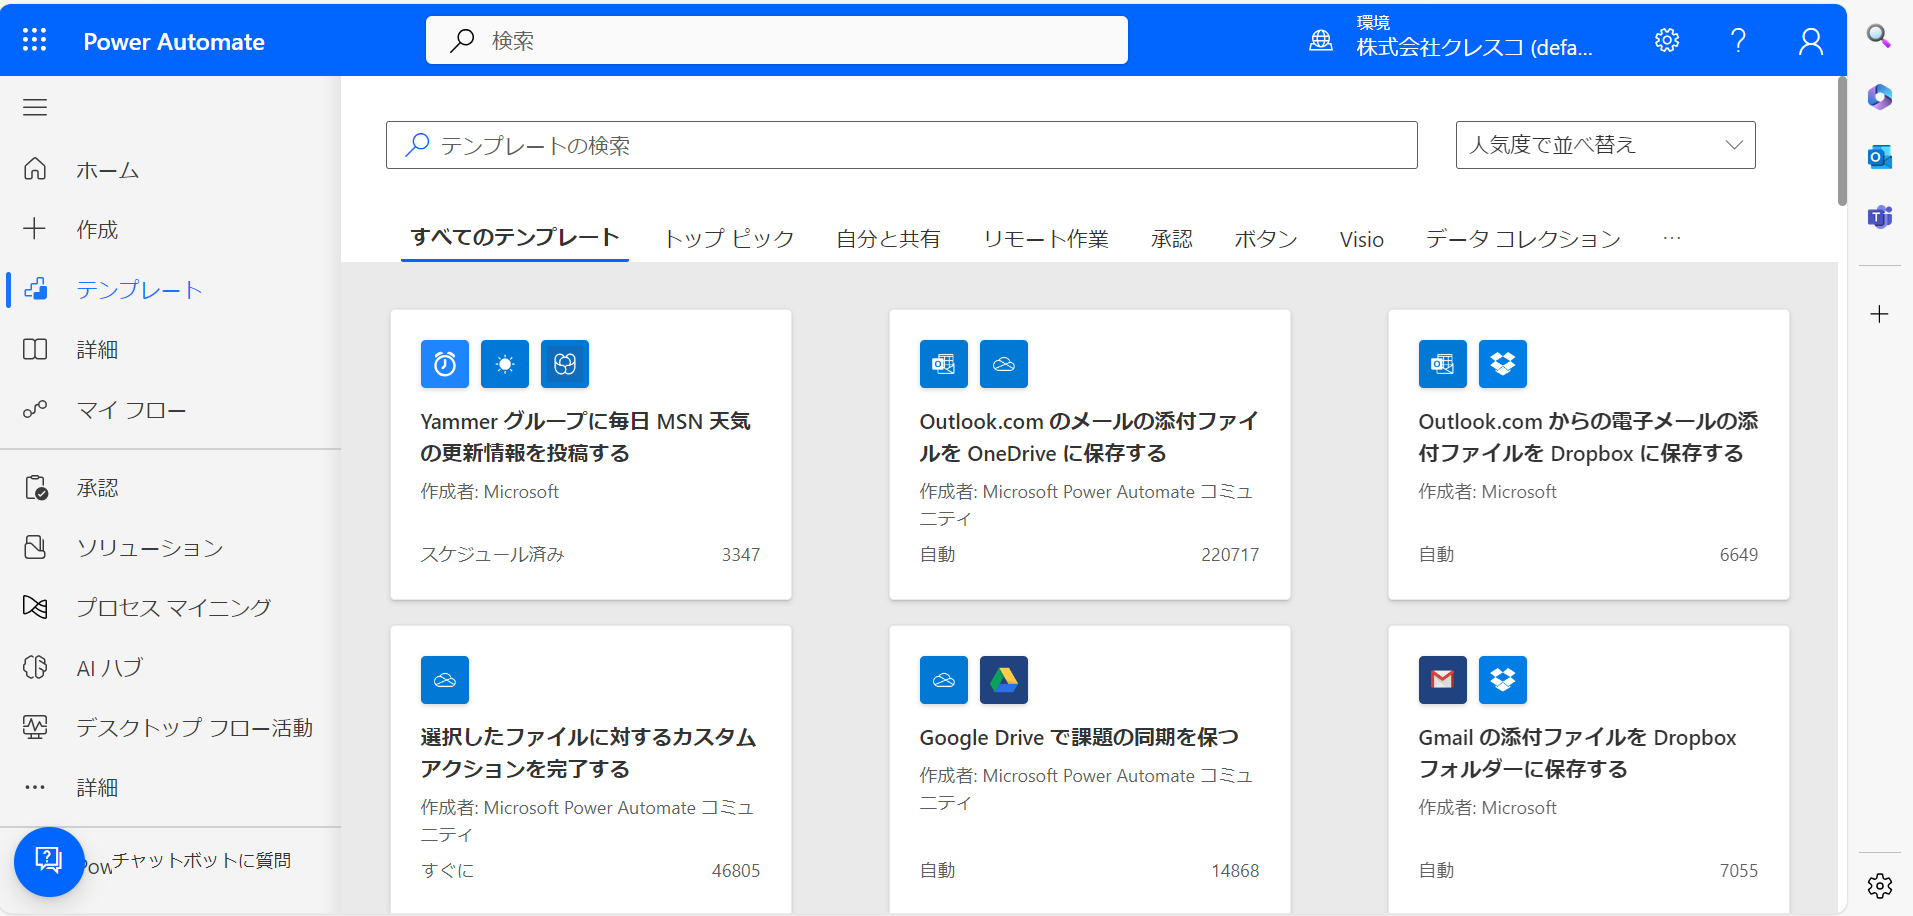Screen dimensions: 1913x916
Task: Open the account profile icon
Action: [1811, 40]
